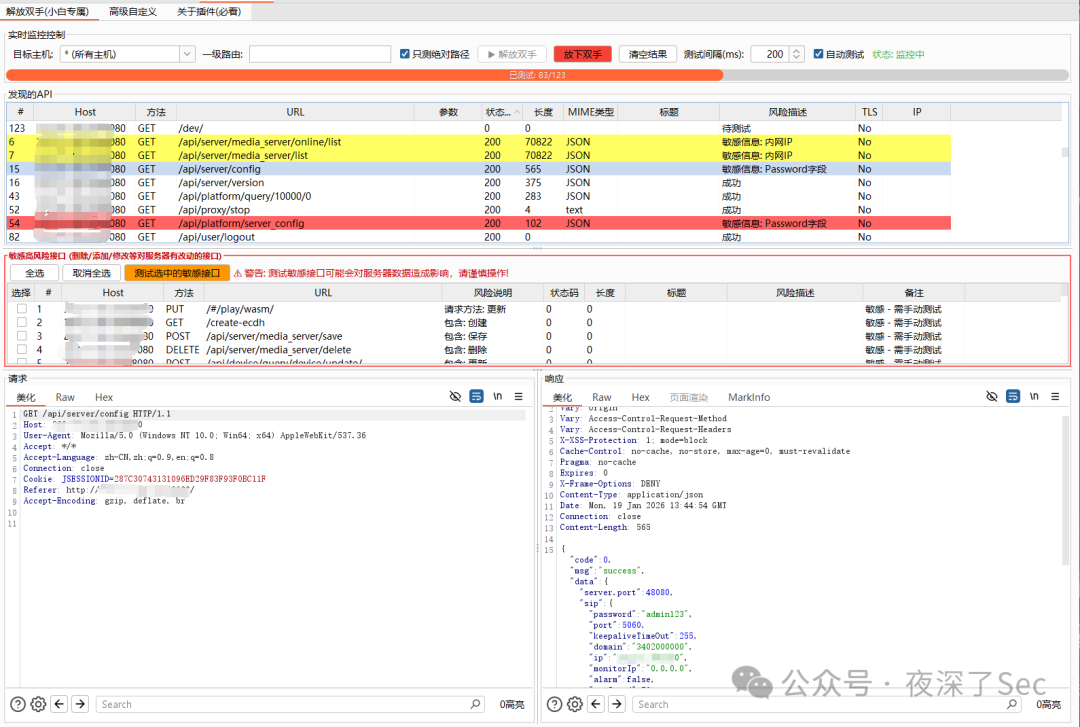The height and width of the screenshot is (727, 1080).
Task: Open request search settings gear
Action: [x=39, y=704]
